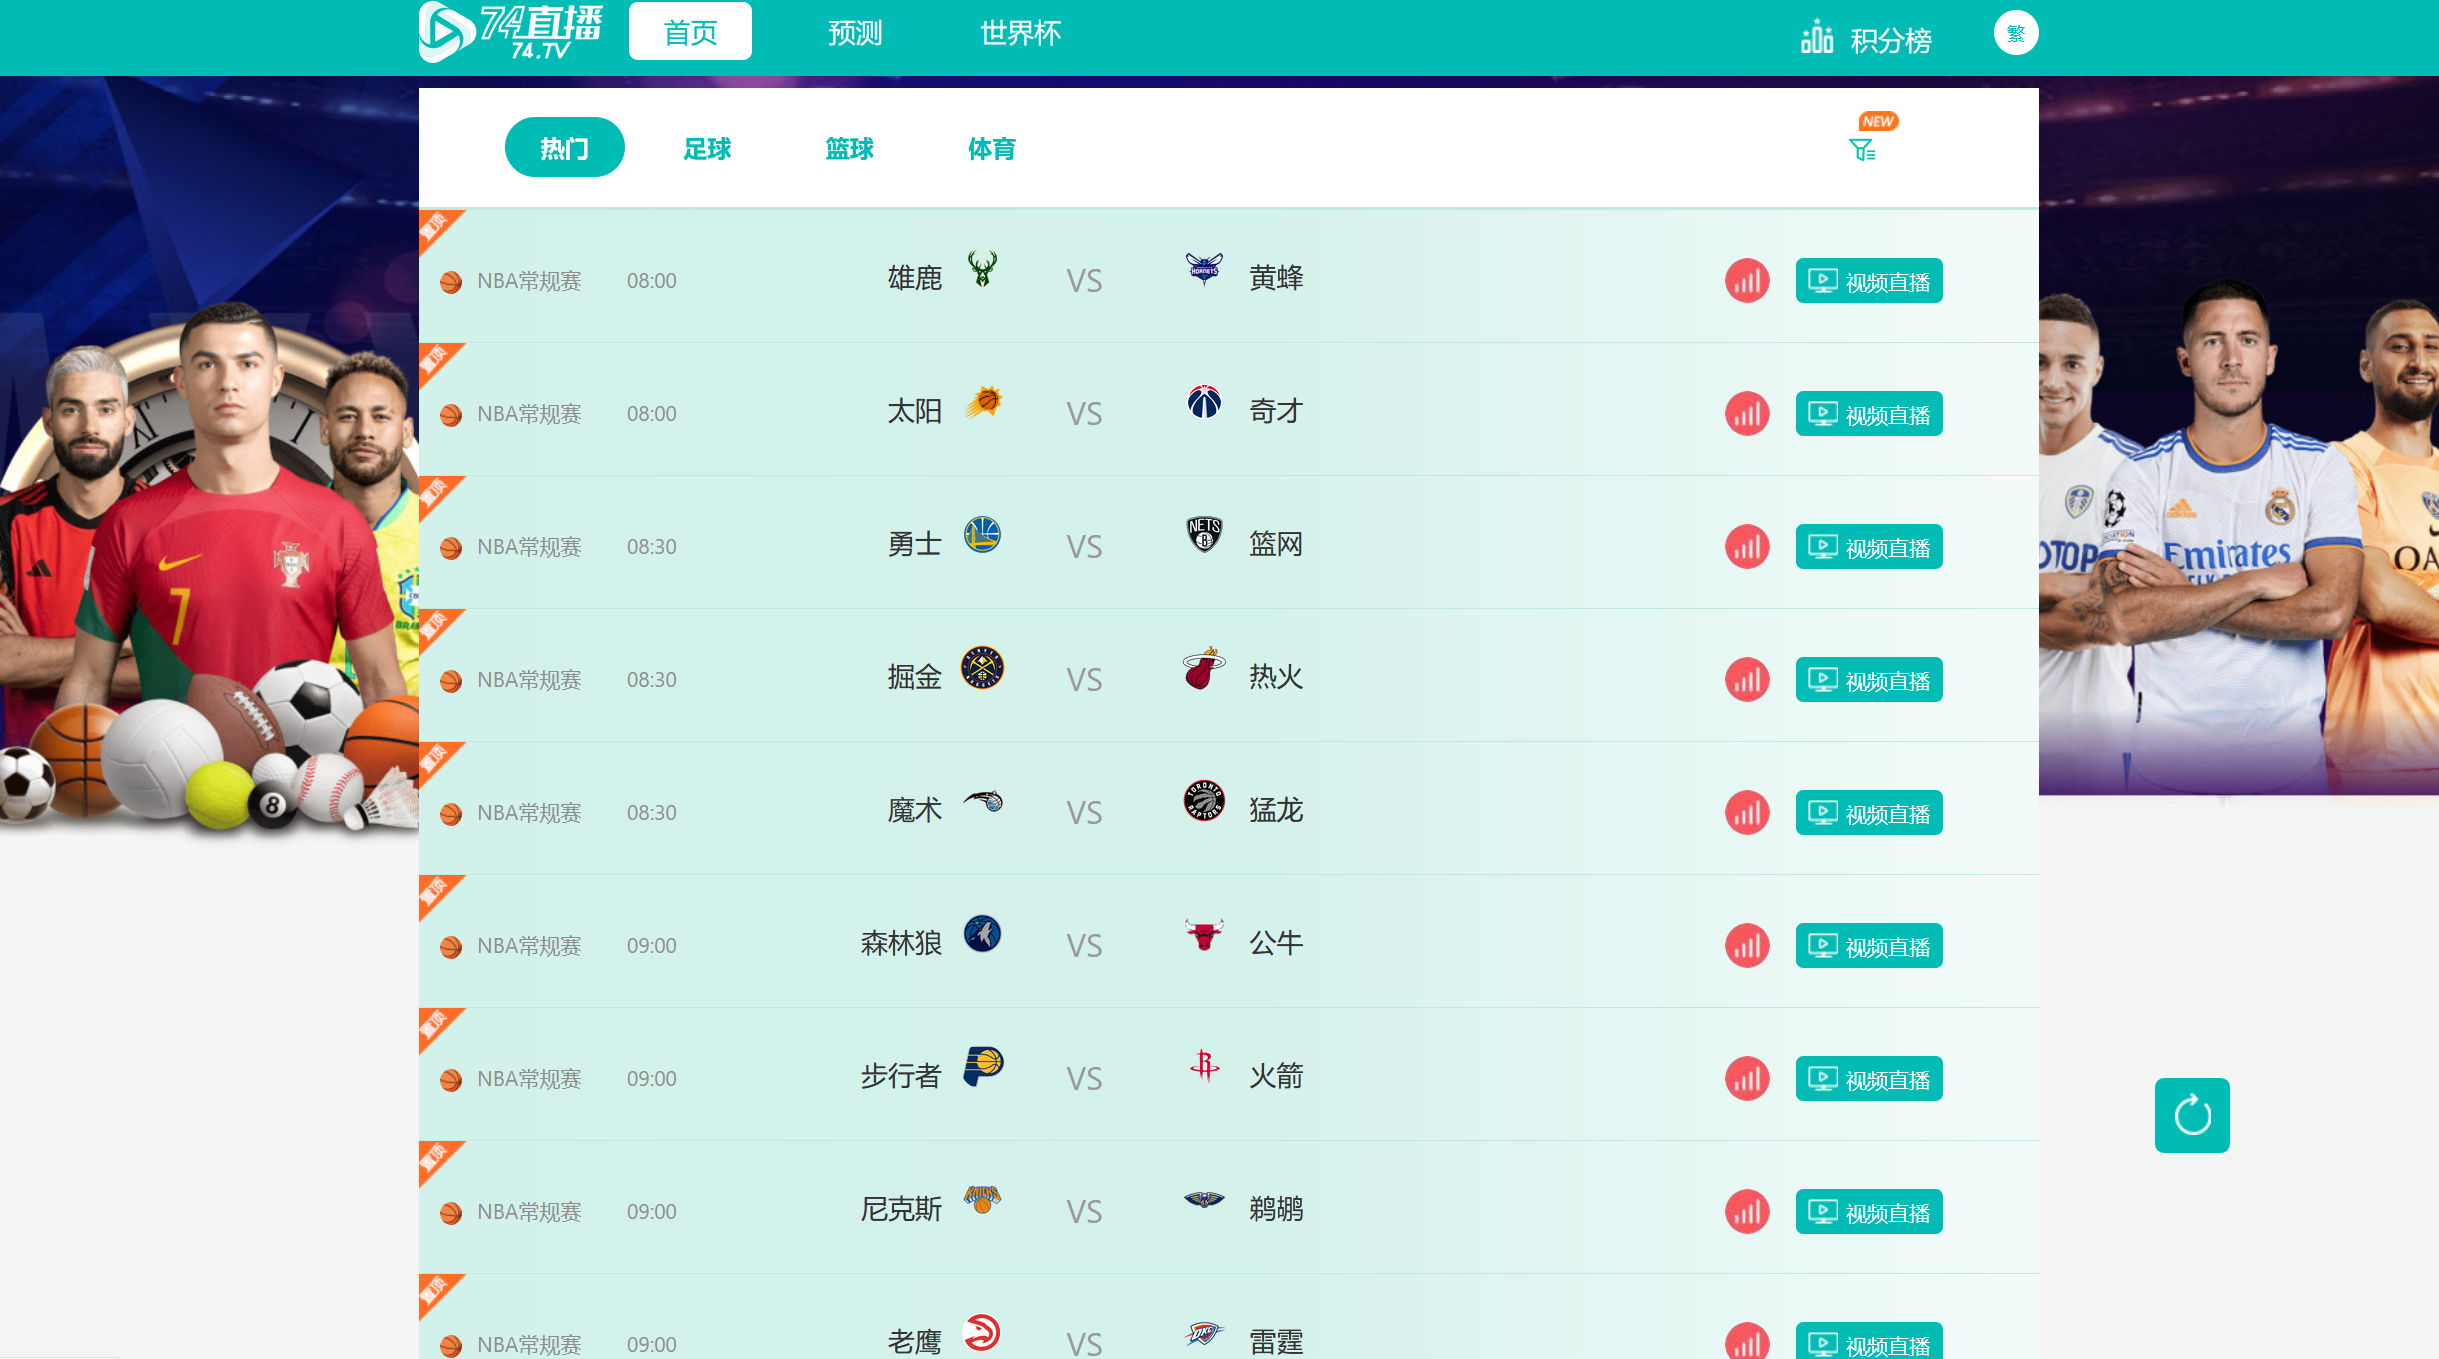Click the Toronto Raptors team logo

click(x=1203, y=801)
